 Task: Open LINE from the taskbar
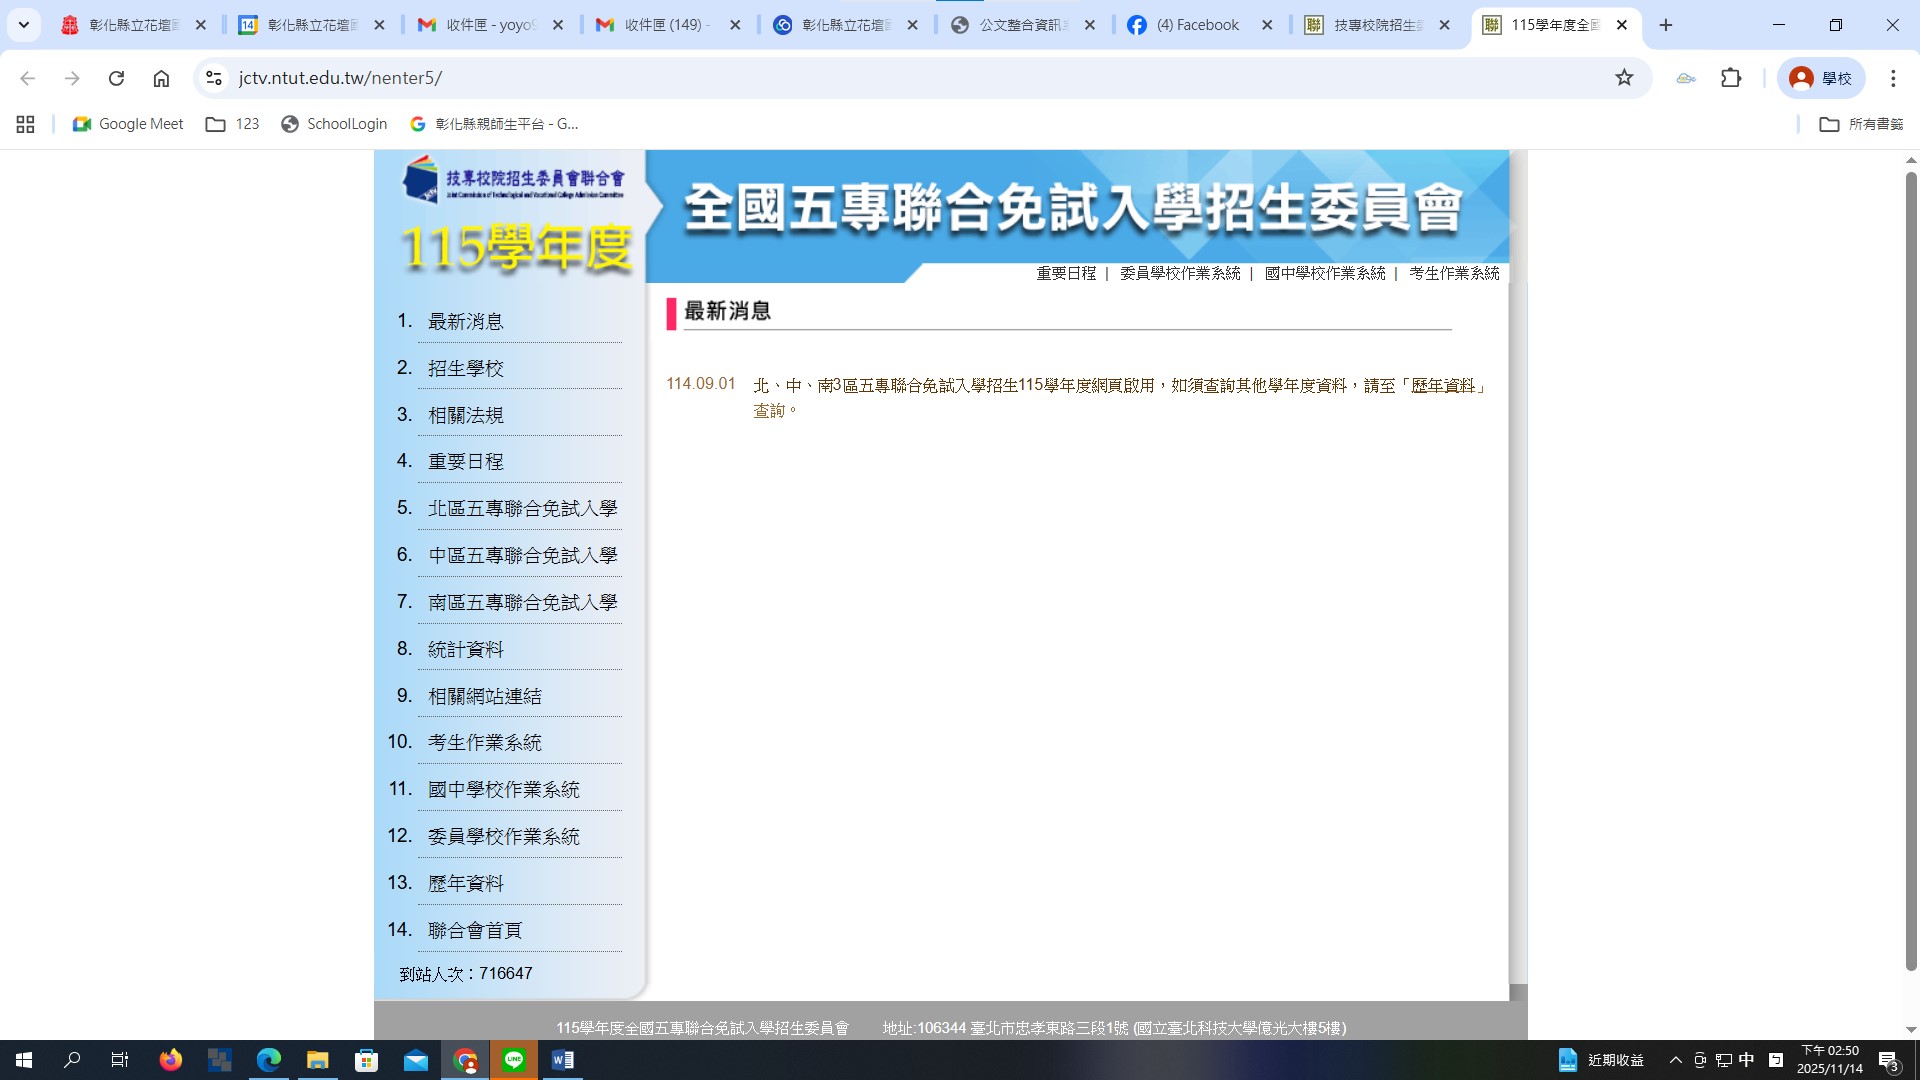tap(514, 1060)
